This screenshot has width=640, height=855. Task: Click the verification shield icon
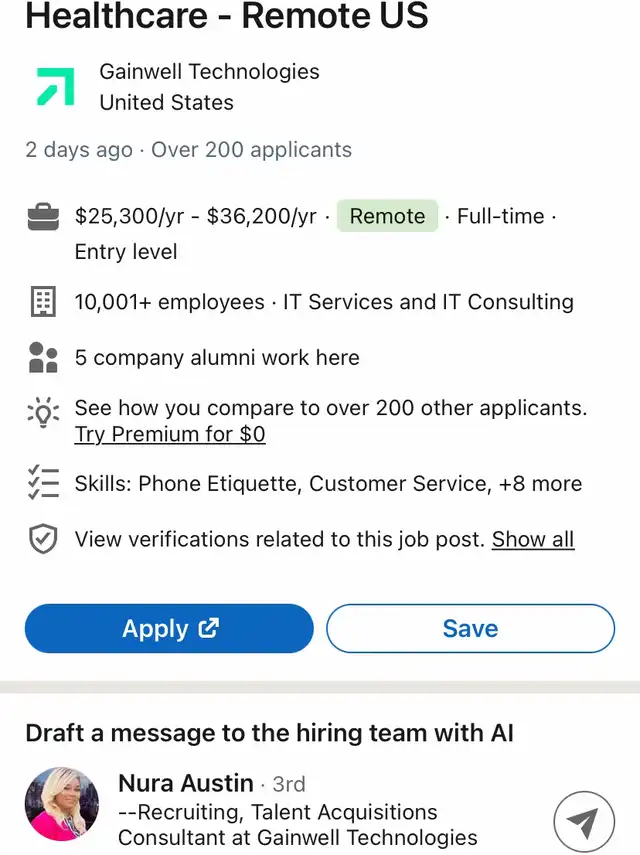43,540
